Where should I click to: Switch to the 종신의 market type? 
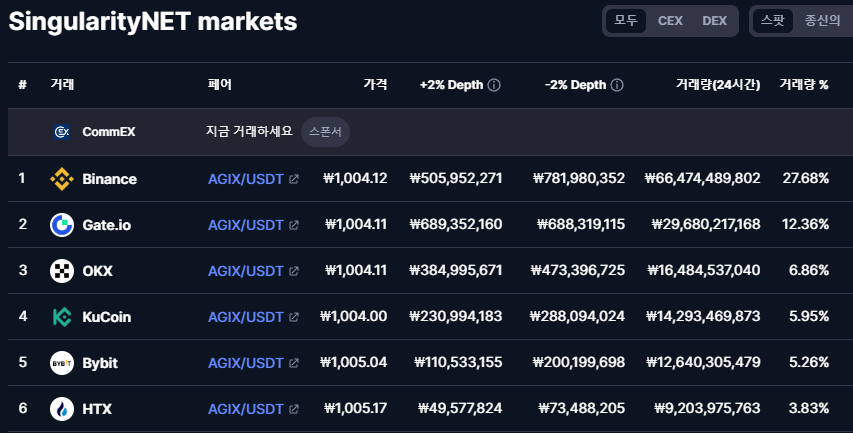pyautogui.click(x=822, y=21)
